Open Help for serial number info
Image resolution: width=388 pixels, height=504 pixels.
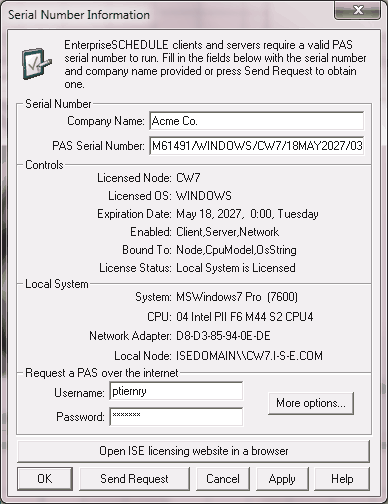[342, 479]
